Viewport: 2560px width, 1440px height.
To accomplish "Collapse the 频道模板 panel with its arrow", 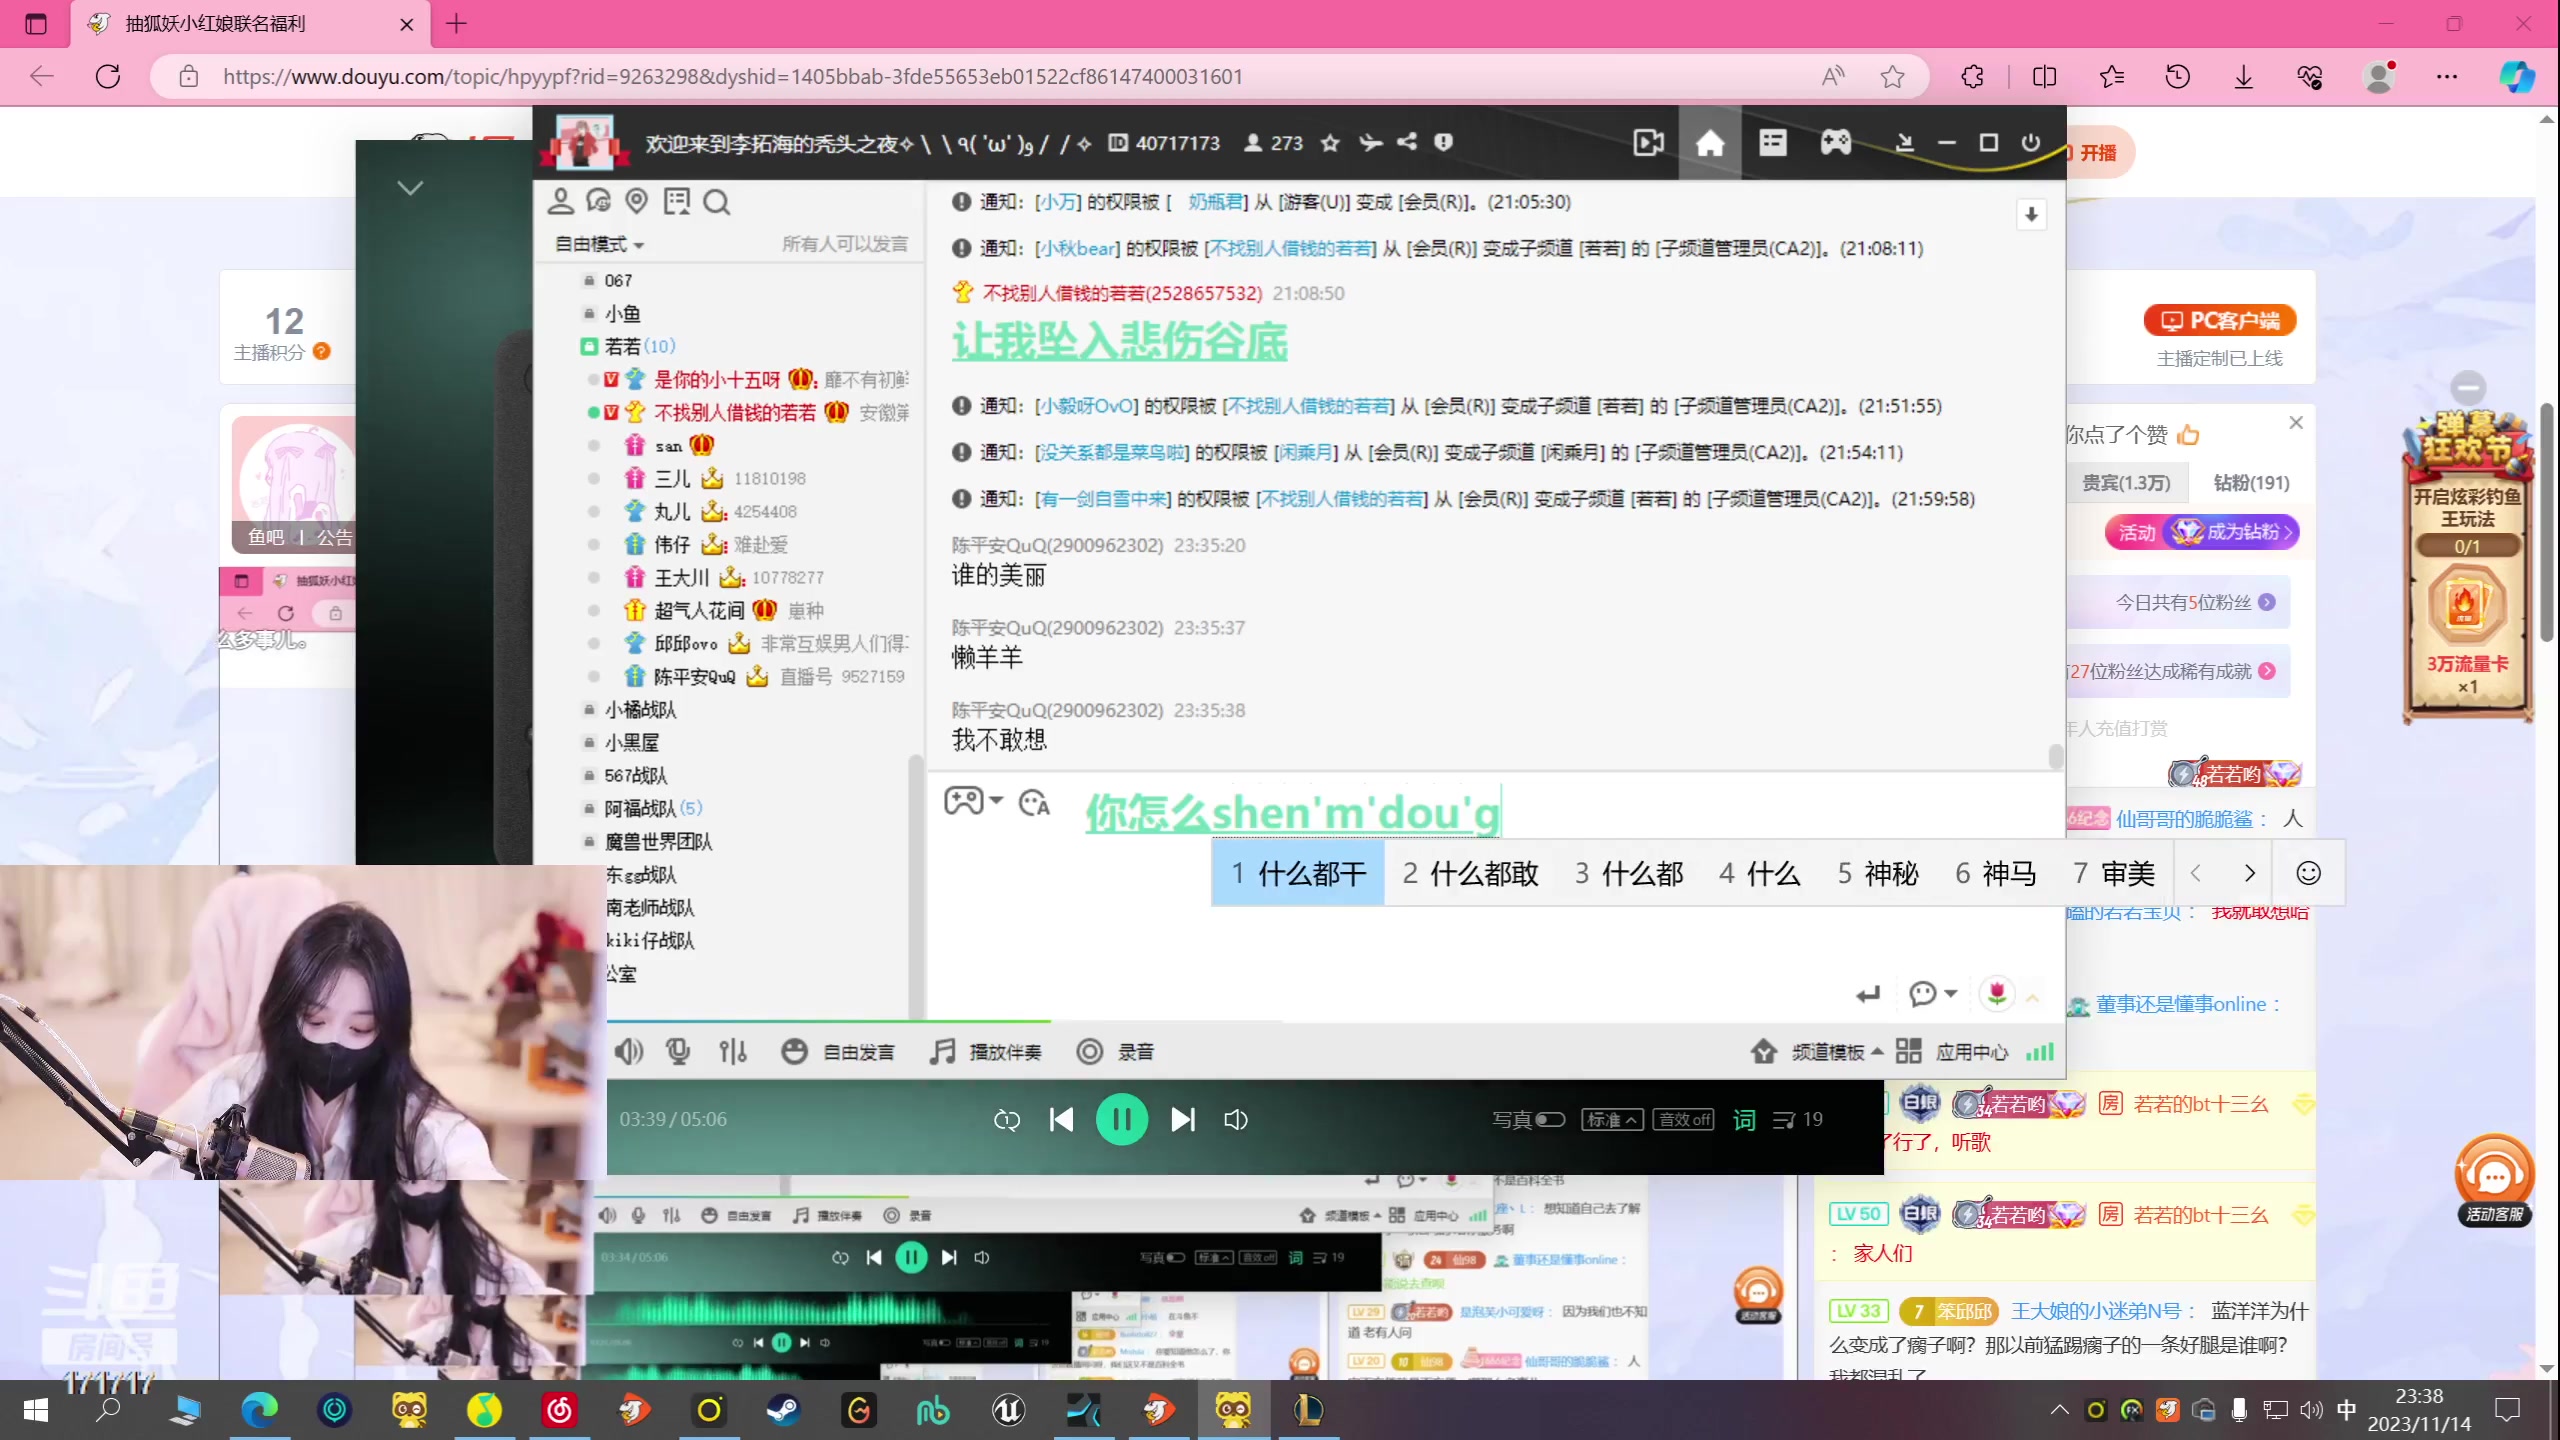I will 1875,1051.
